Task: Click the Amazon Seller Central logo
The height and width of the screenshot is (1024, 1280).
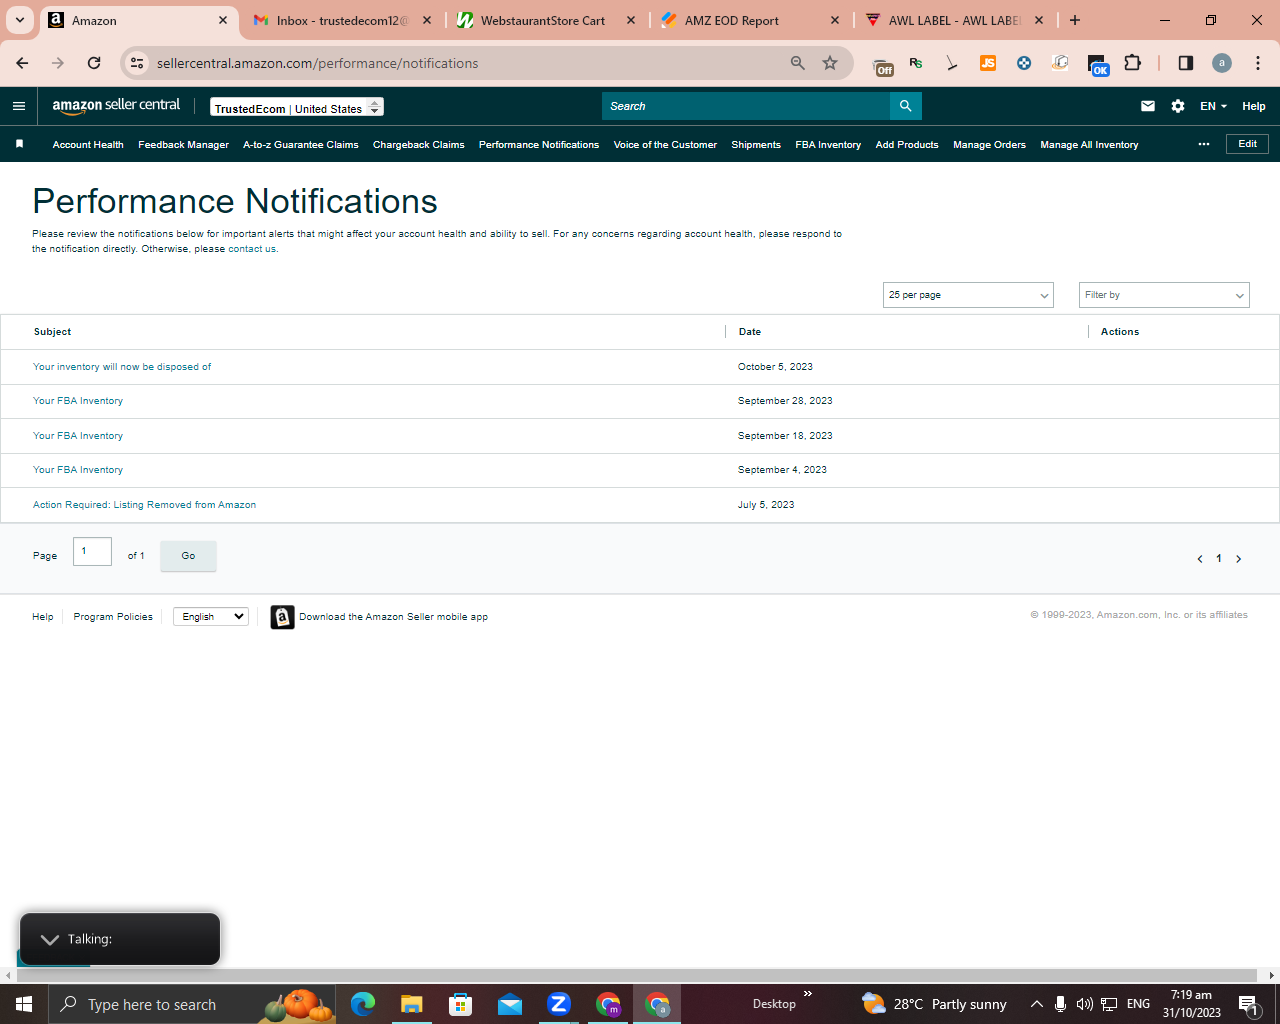Action: 116,106
